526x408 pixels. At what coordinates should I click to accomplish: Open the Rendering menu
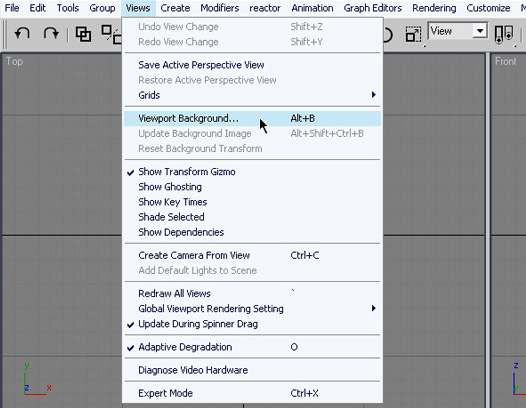coord(434,8)
